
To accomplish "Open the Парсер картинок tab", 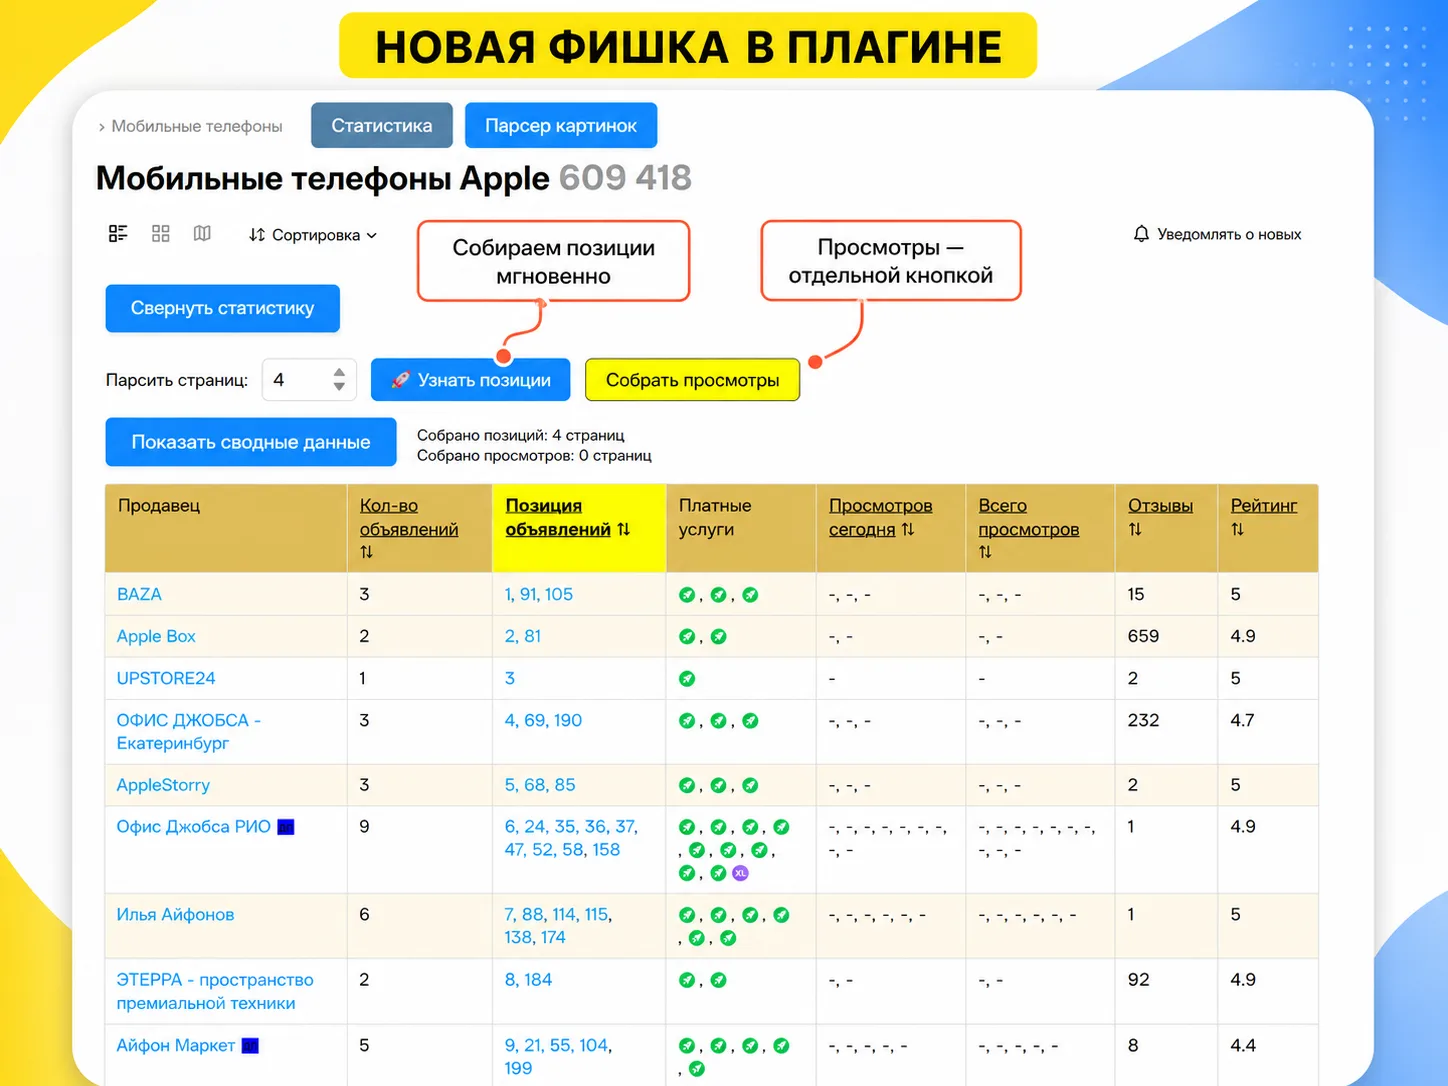I will click(x=561, y=126).
